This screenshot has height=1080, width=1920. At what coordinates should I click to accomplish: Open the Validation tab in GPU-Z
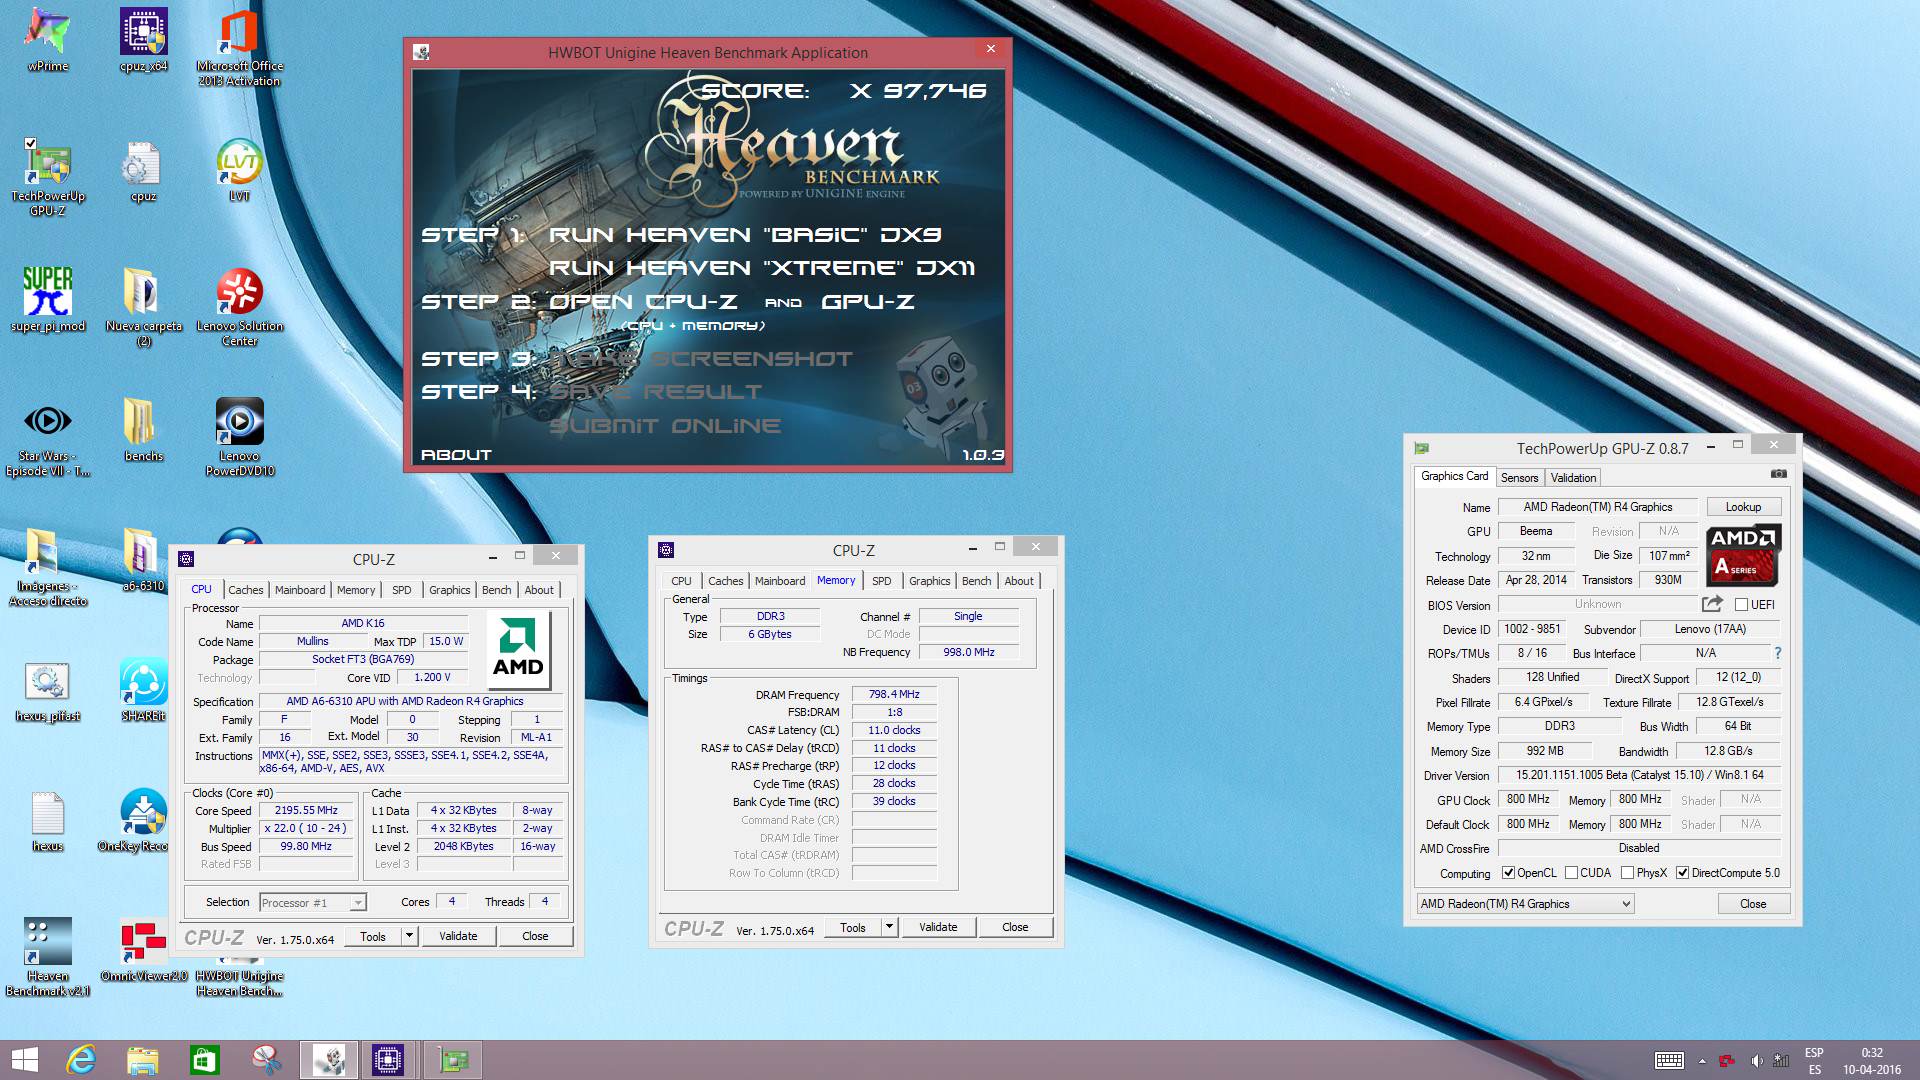(x=1573, y=478)
